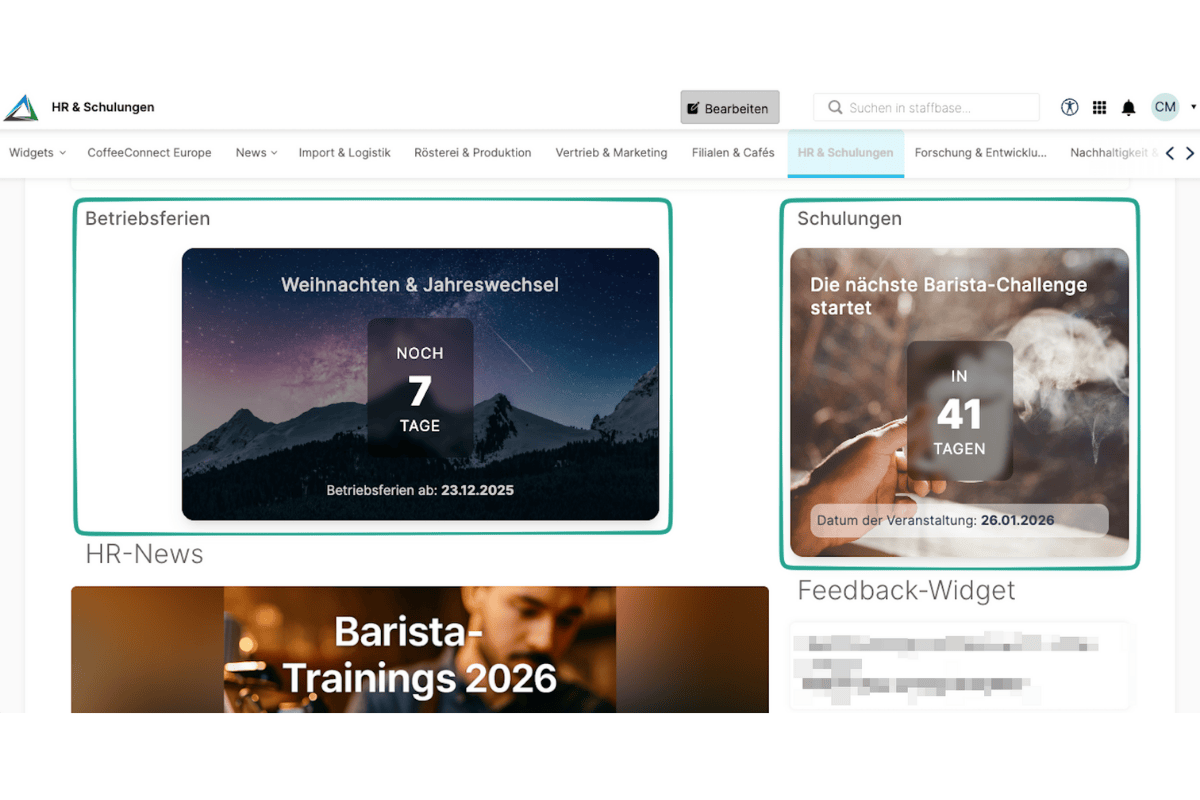Switch to the Filialen & Cafés tab
The width and height of the screenshot is (1200, 800).
[733, 152]
